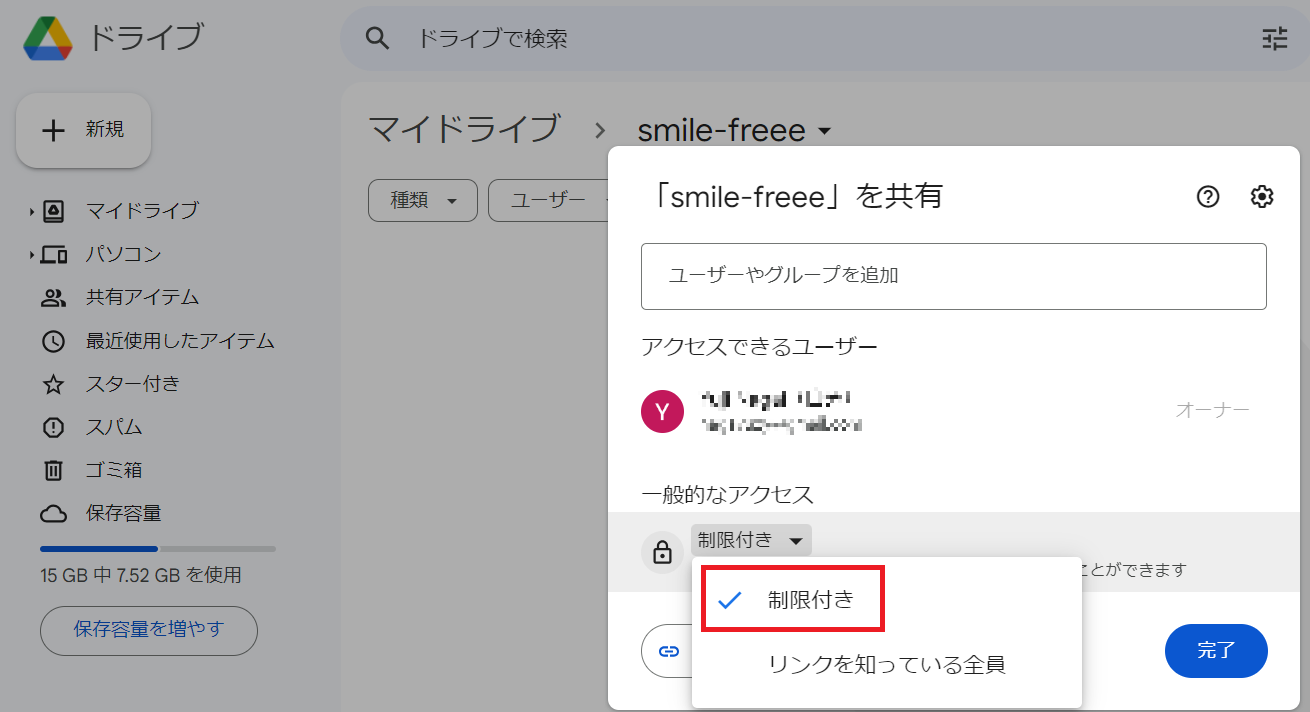Click the 完了 button
The width and height of the screenshot is (1310, 712).
click(x=1216, y=651)
